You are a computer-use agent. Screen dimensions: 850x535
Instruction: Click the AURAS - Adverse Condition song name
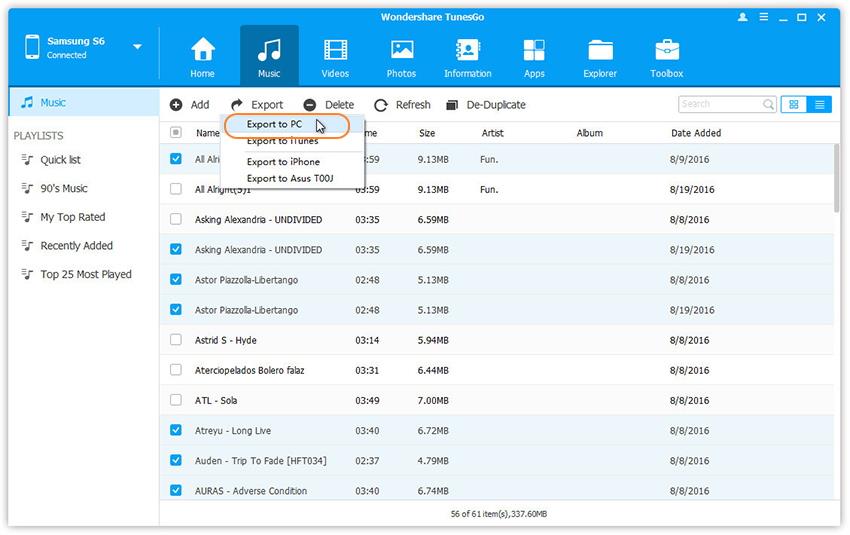250,491
